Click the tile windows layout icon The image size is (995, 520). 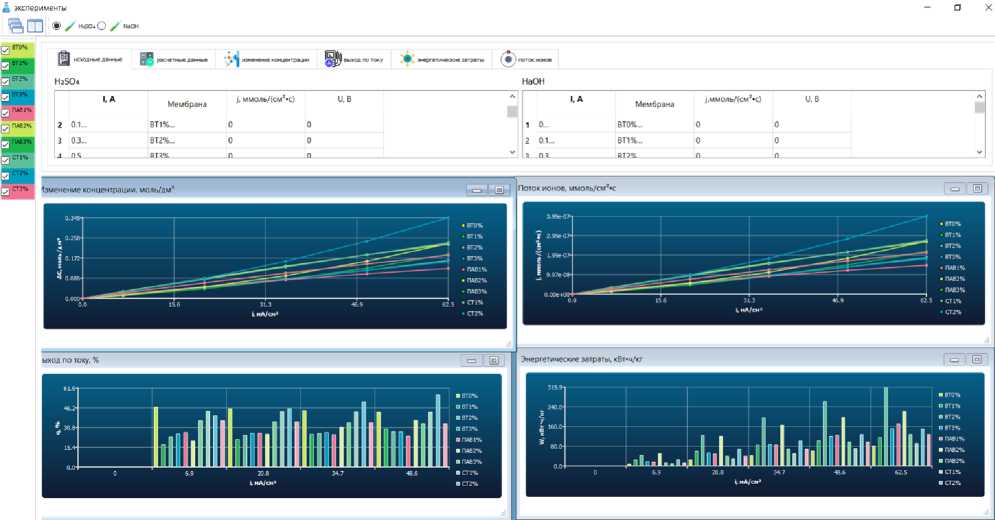click(35, 26)
